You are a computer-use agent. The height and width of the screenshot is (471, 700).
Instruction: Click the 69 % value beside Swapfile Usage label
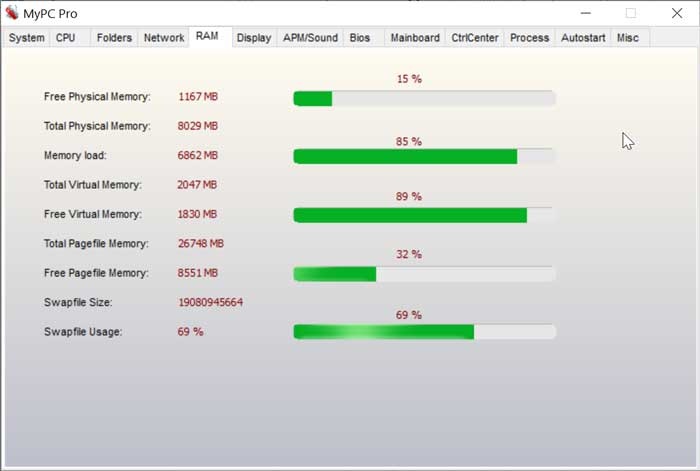(191, 332)
